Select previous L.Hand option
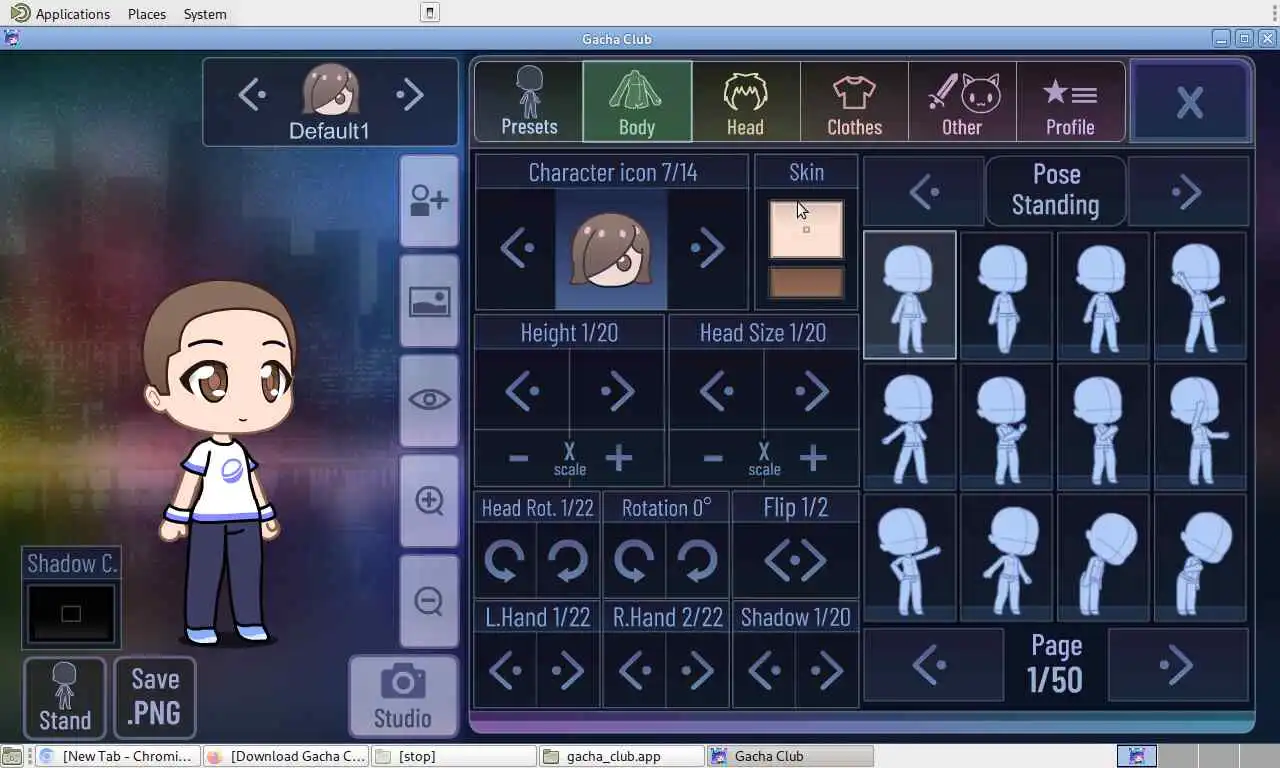 click(x=505, y=671)
